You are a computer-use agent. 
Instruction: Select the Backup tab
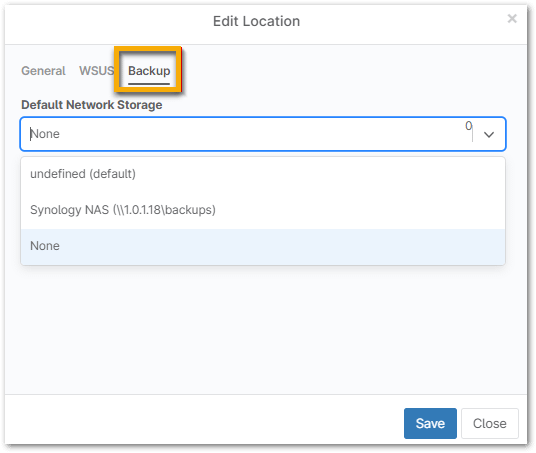(x=149, y=71)
